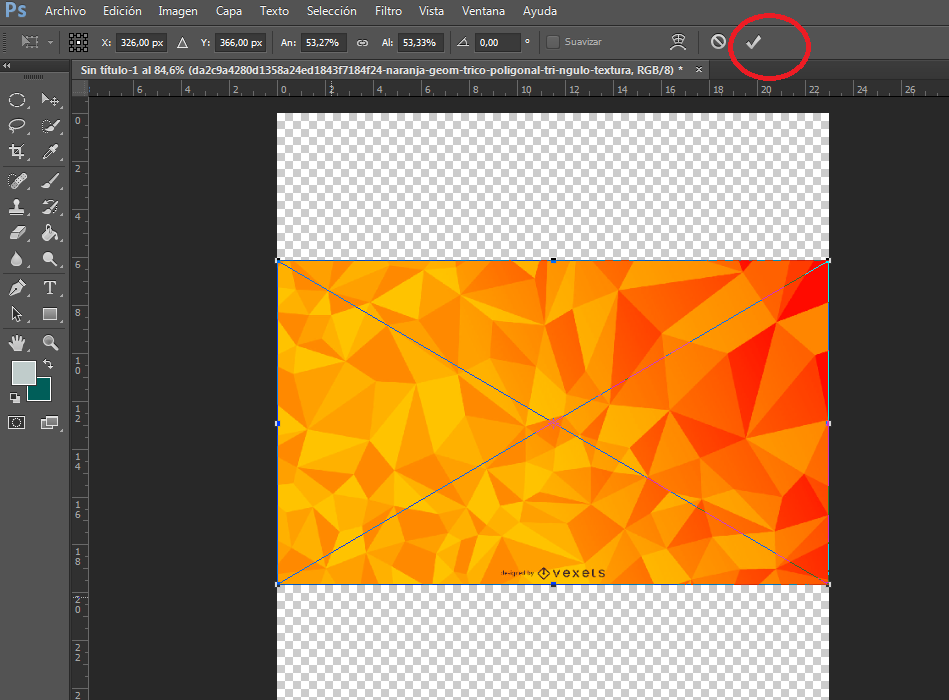Click transform center reference point

pos(553,422)
